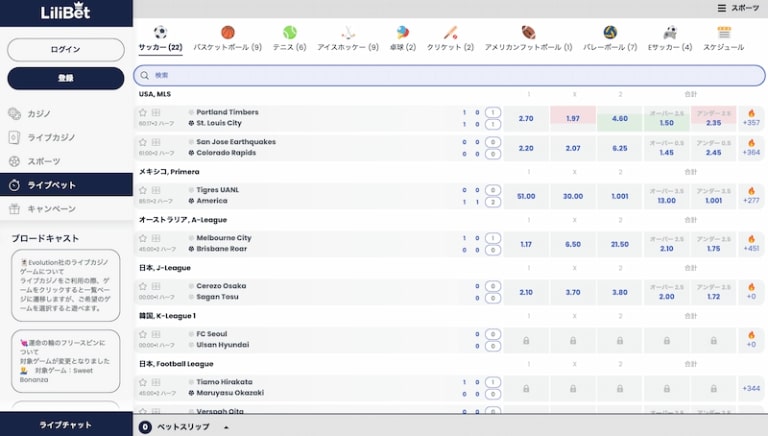Select draw odds 3.70 in Cerezo Osaka match
Viewport: 768px width, 436px height.
coord(573,292)
